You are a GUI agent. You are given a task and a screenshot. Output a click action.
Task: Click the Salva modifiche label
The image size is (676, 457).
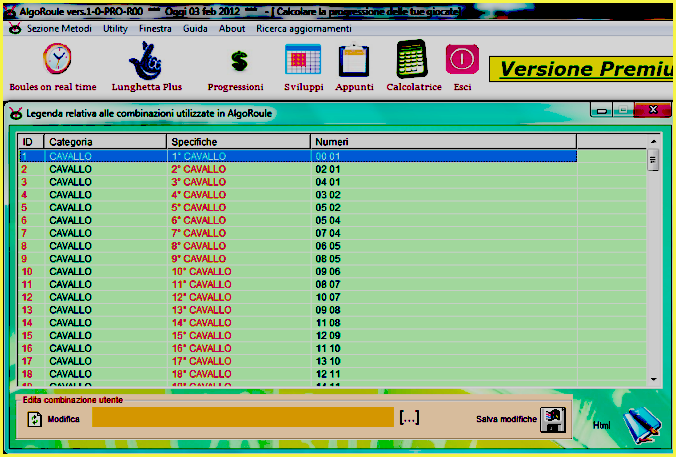click(506, 419)
